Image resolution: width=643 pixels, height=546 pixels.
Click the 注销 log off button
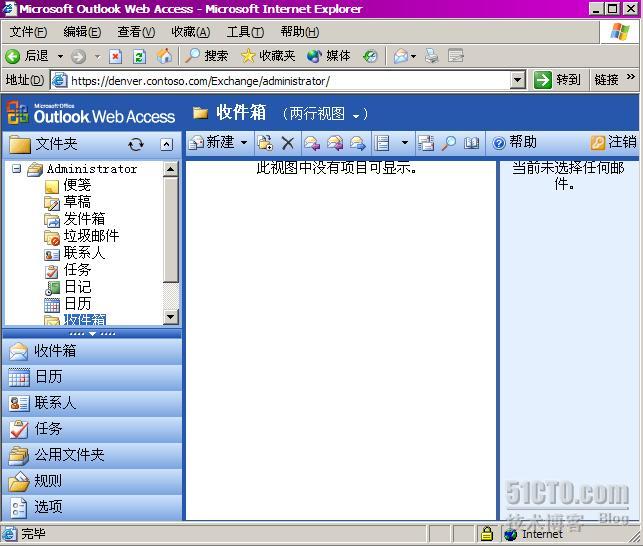tap(613, 143)
